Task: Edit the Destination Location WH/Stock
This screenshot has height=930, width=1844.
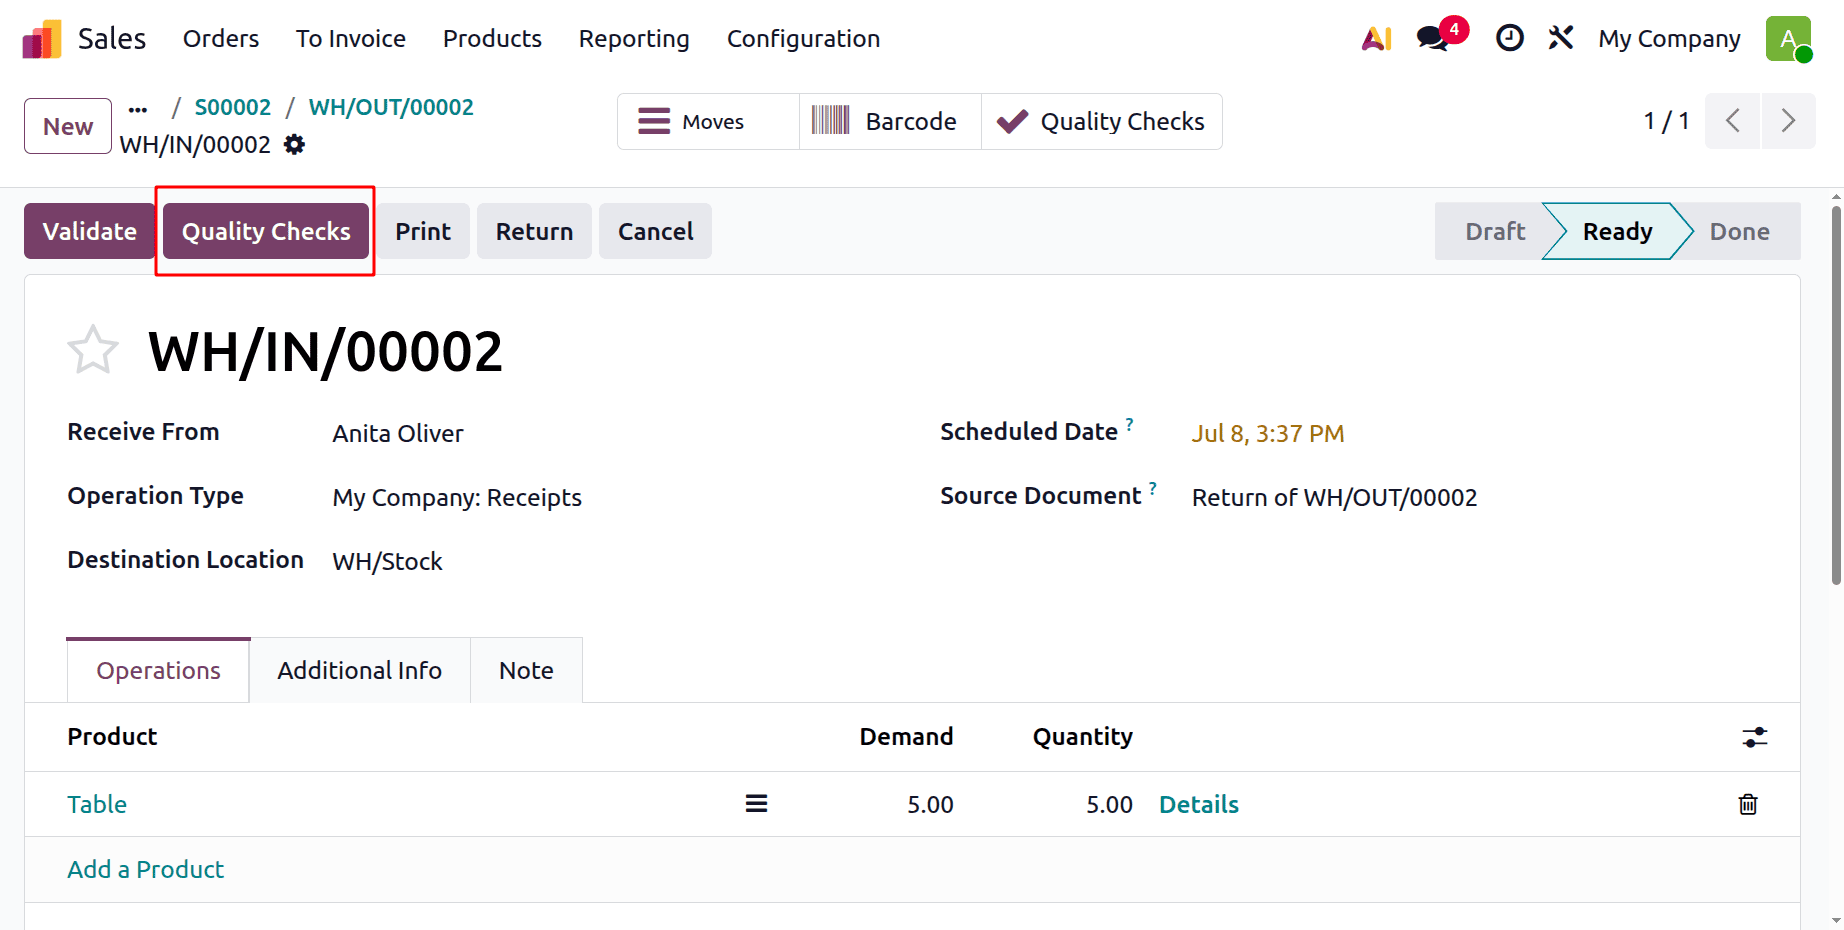Action: pos(388,561)
